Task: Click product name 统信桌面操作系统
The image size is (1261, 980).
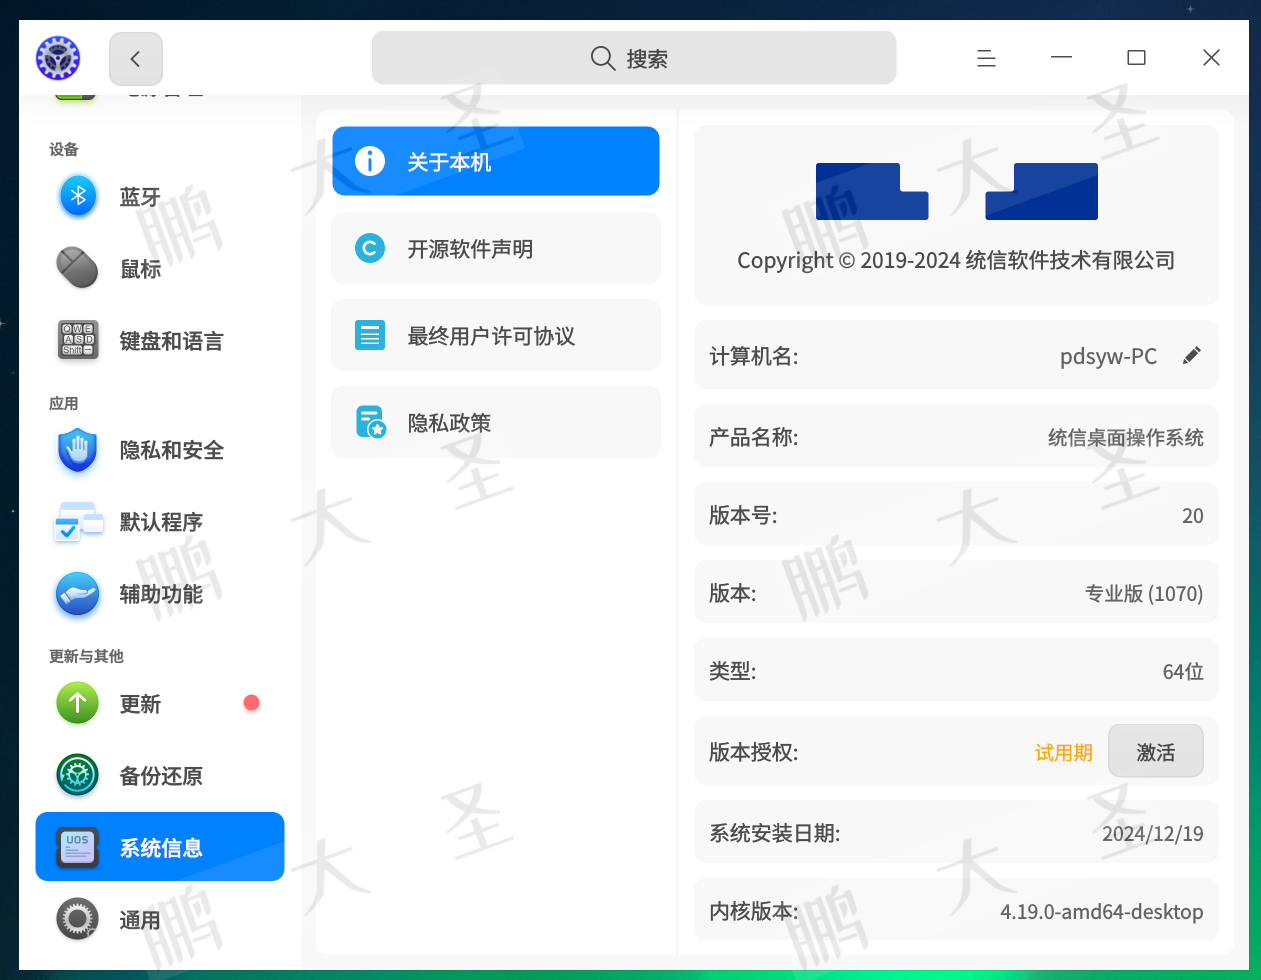Action: click(1125, 437)
